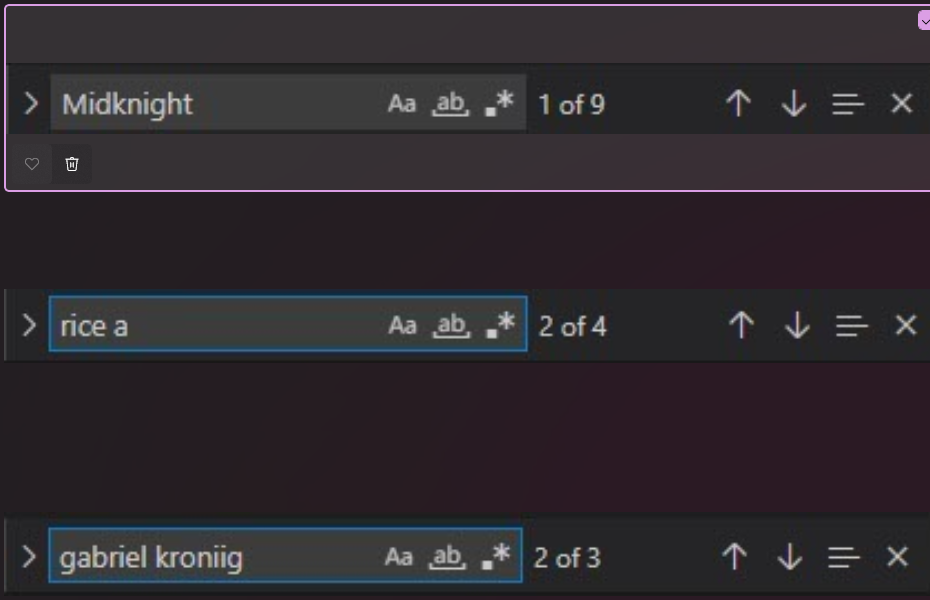Enable Match Whole Word for Midknight search
Viewport: 930px width, 600px height.
[450, 104]
